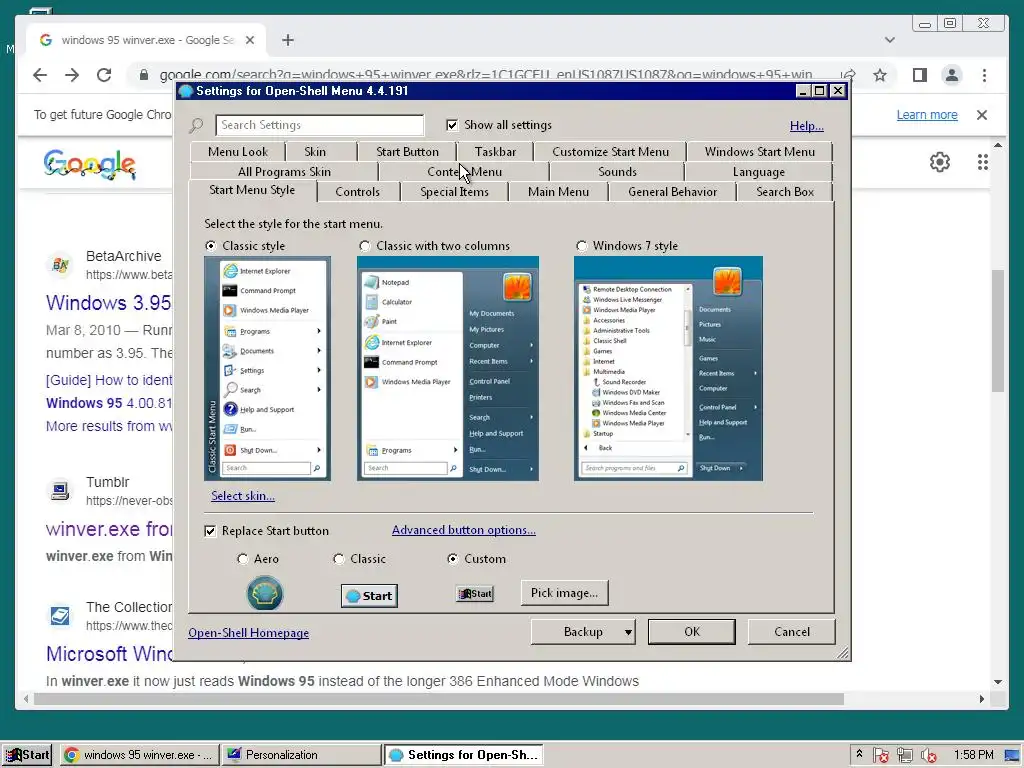Open the Chrome profile avatar
Screen dimensions: 1024x768
952,75
